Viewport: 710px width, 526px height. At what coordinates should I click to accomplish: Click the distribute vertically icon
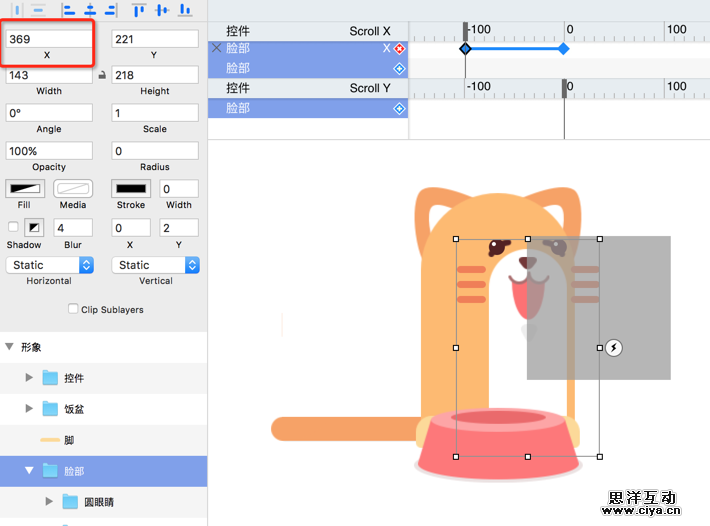point(39,10)
